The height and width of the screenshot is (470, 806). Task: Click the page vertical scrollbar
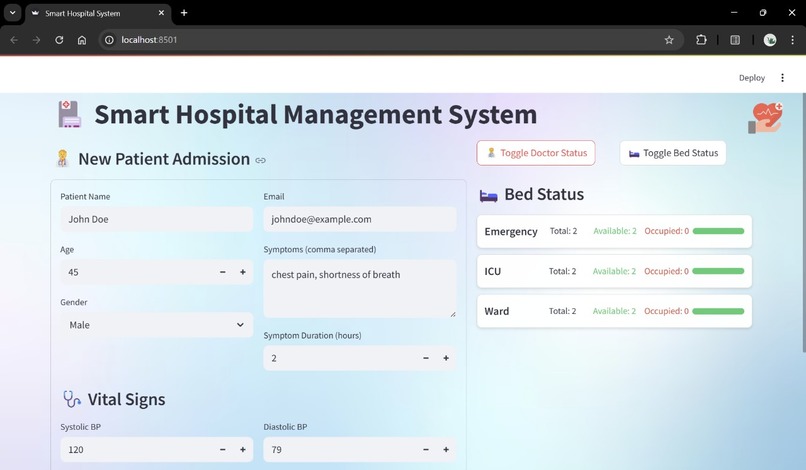(x=803, y=222)
